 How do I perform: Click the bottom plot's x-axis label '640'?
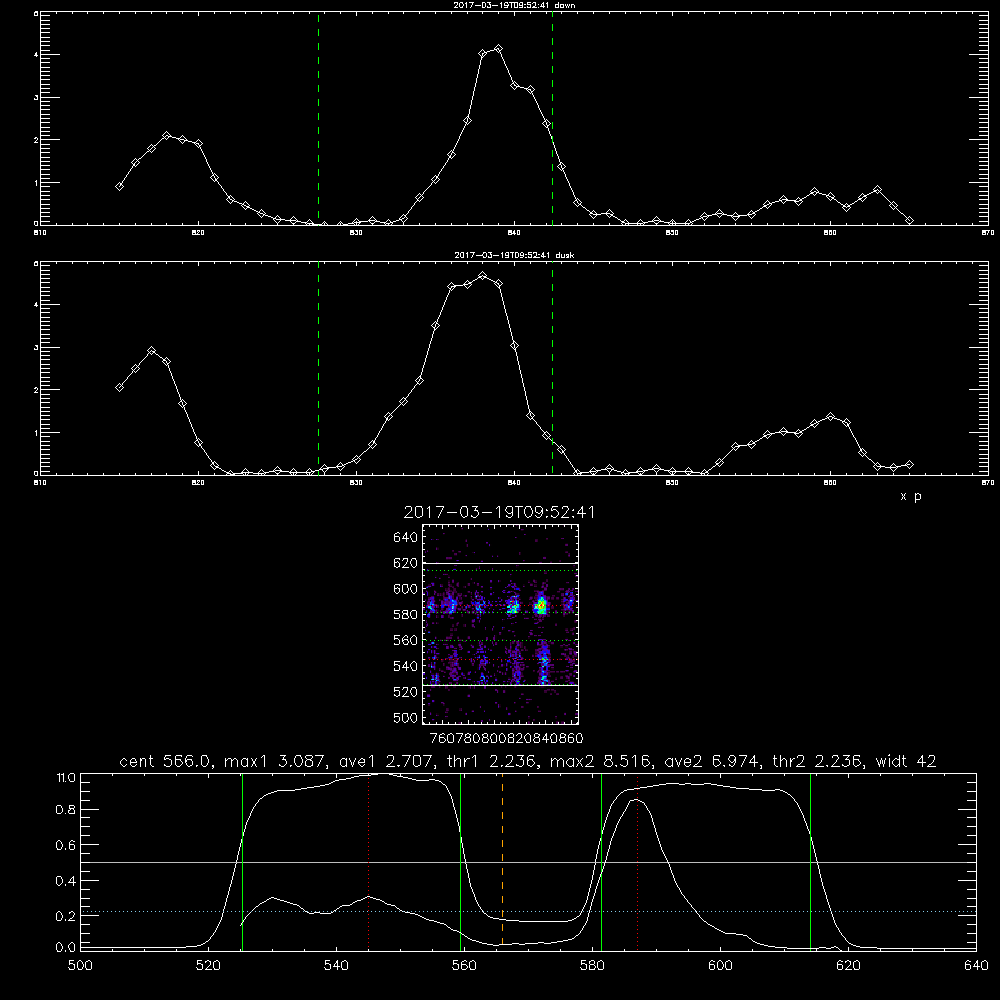point(976,966)
